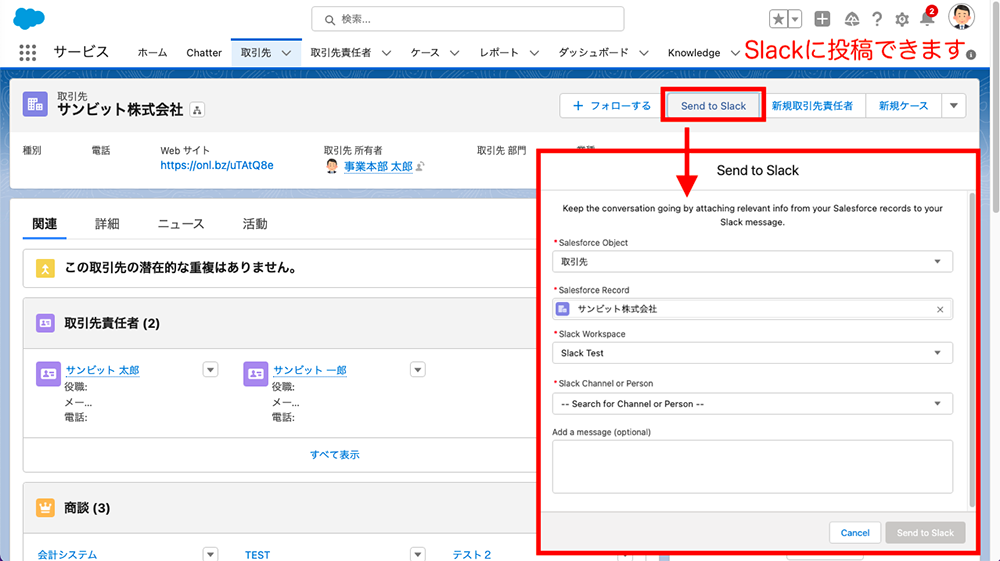Show more record actions dropdown

tap(954, 106)
